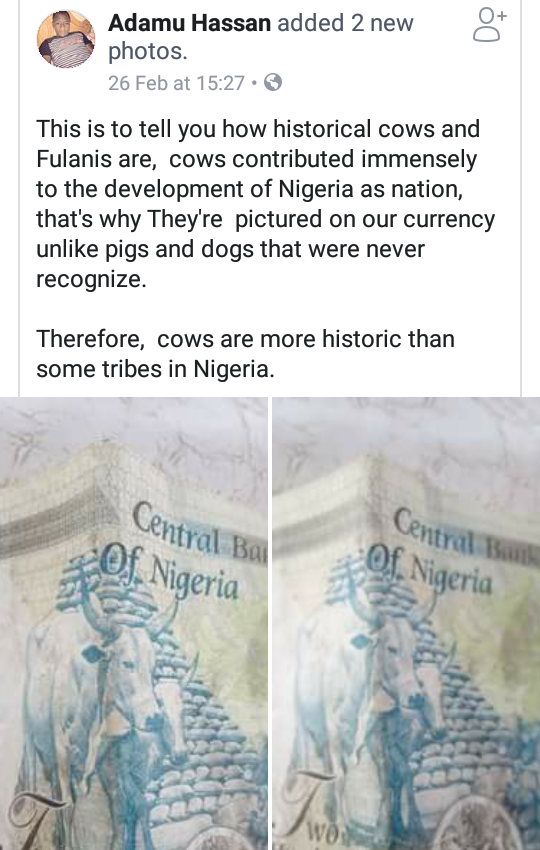Tap the word 'recognize.' in the post

pos(91,279)
